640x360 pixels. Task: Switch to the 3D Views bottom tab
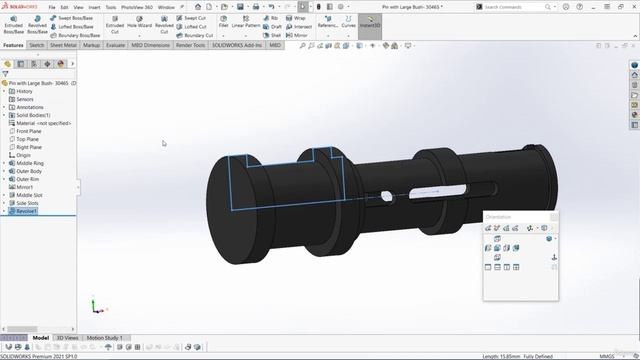tap(67, 338)
